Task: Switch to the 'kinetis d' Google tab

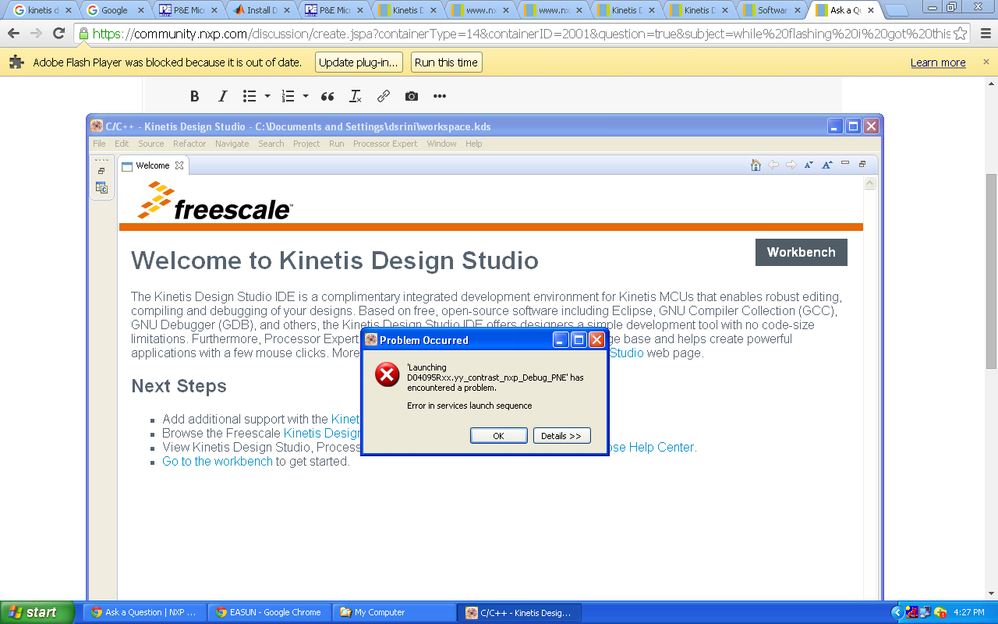Action: (x=43, y=10)
